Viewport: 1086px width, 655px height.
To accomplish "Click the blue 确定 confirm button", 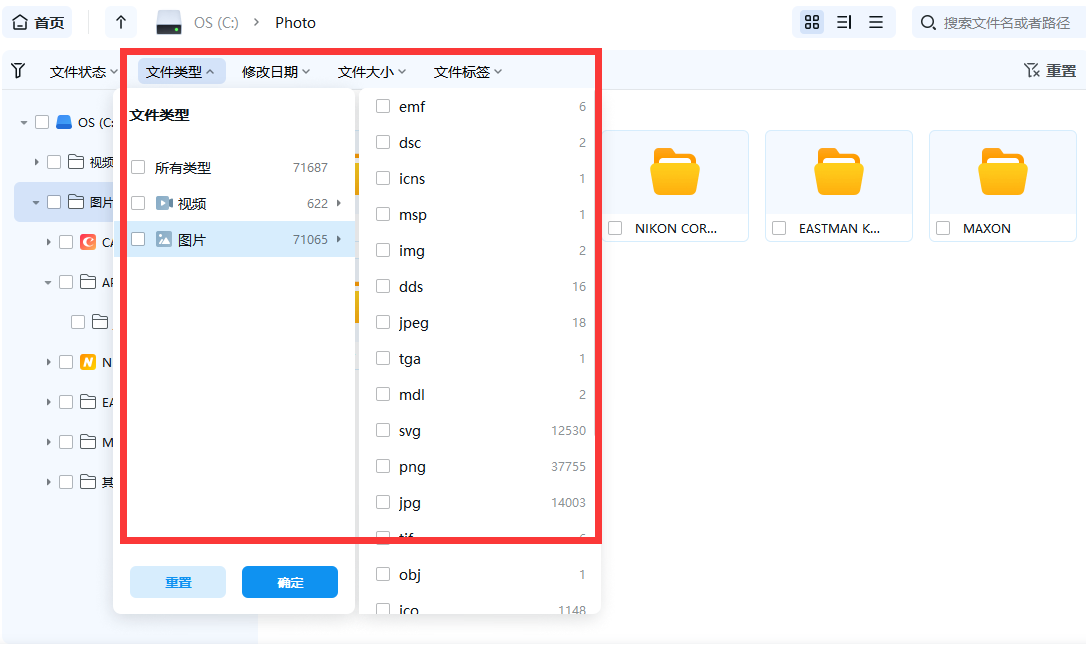I will (x=290, y=582).
